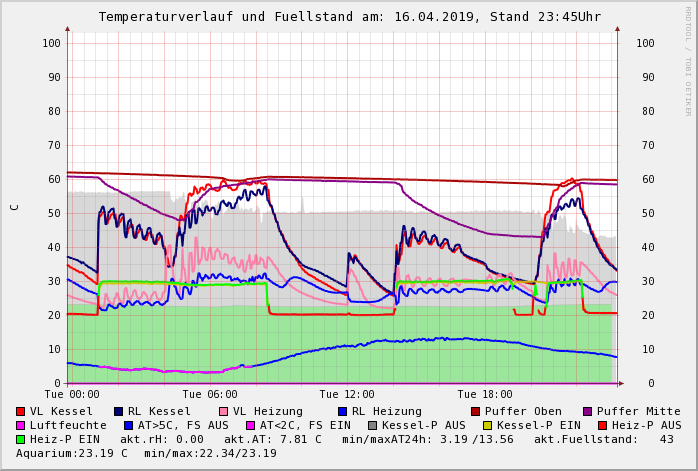Viewport: 698px width, 471px height.
Task: Select the pink VL Heizung legend swatch
Action: [222, 411]
